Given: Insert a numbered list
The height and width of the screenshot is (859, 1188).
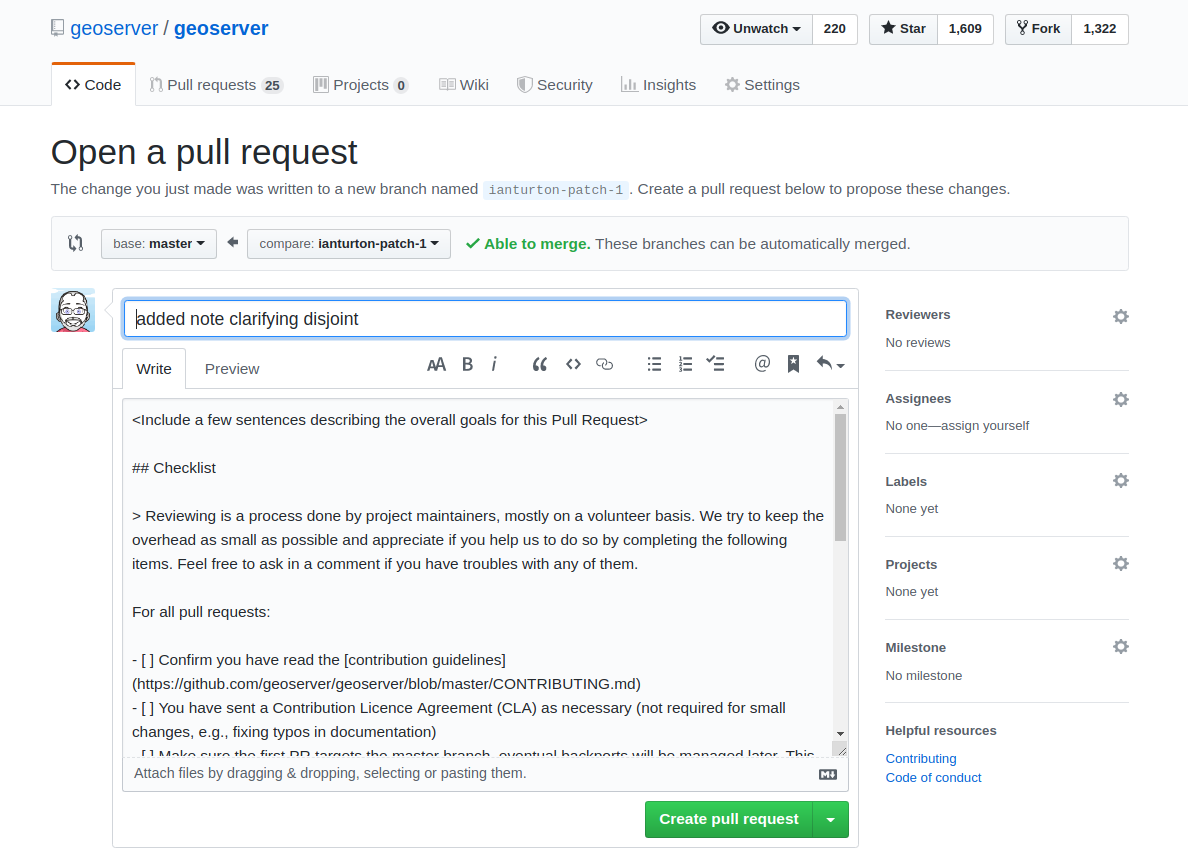Looking at the screenshot, I should tap(686, 364).
